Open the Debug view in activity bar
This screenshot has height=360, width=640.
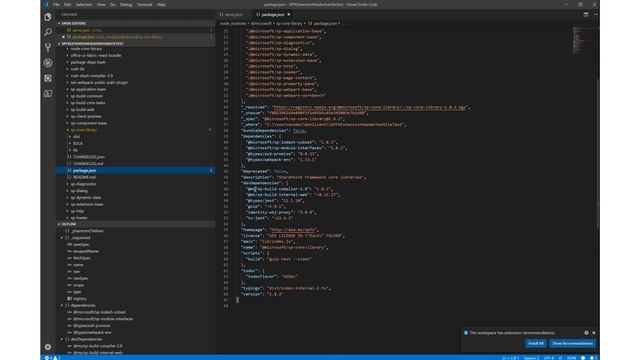pyautogui.click(x=48, y=63)
